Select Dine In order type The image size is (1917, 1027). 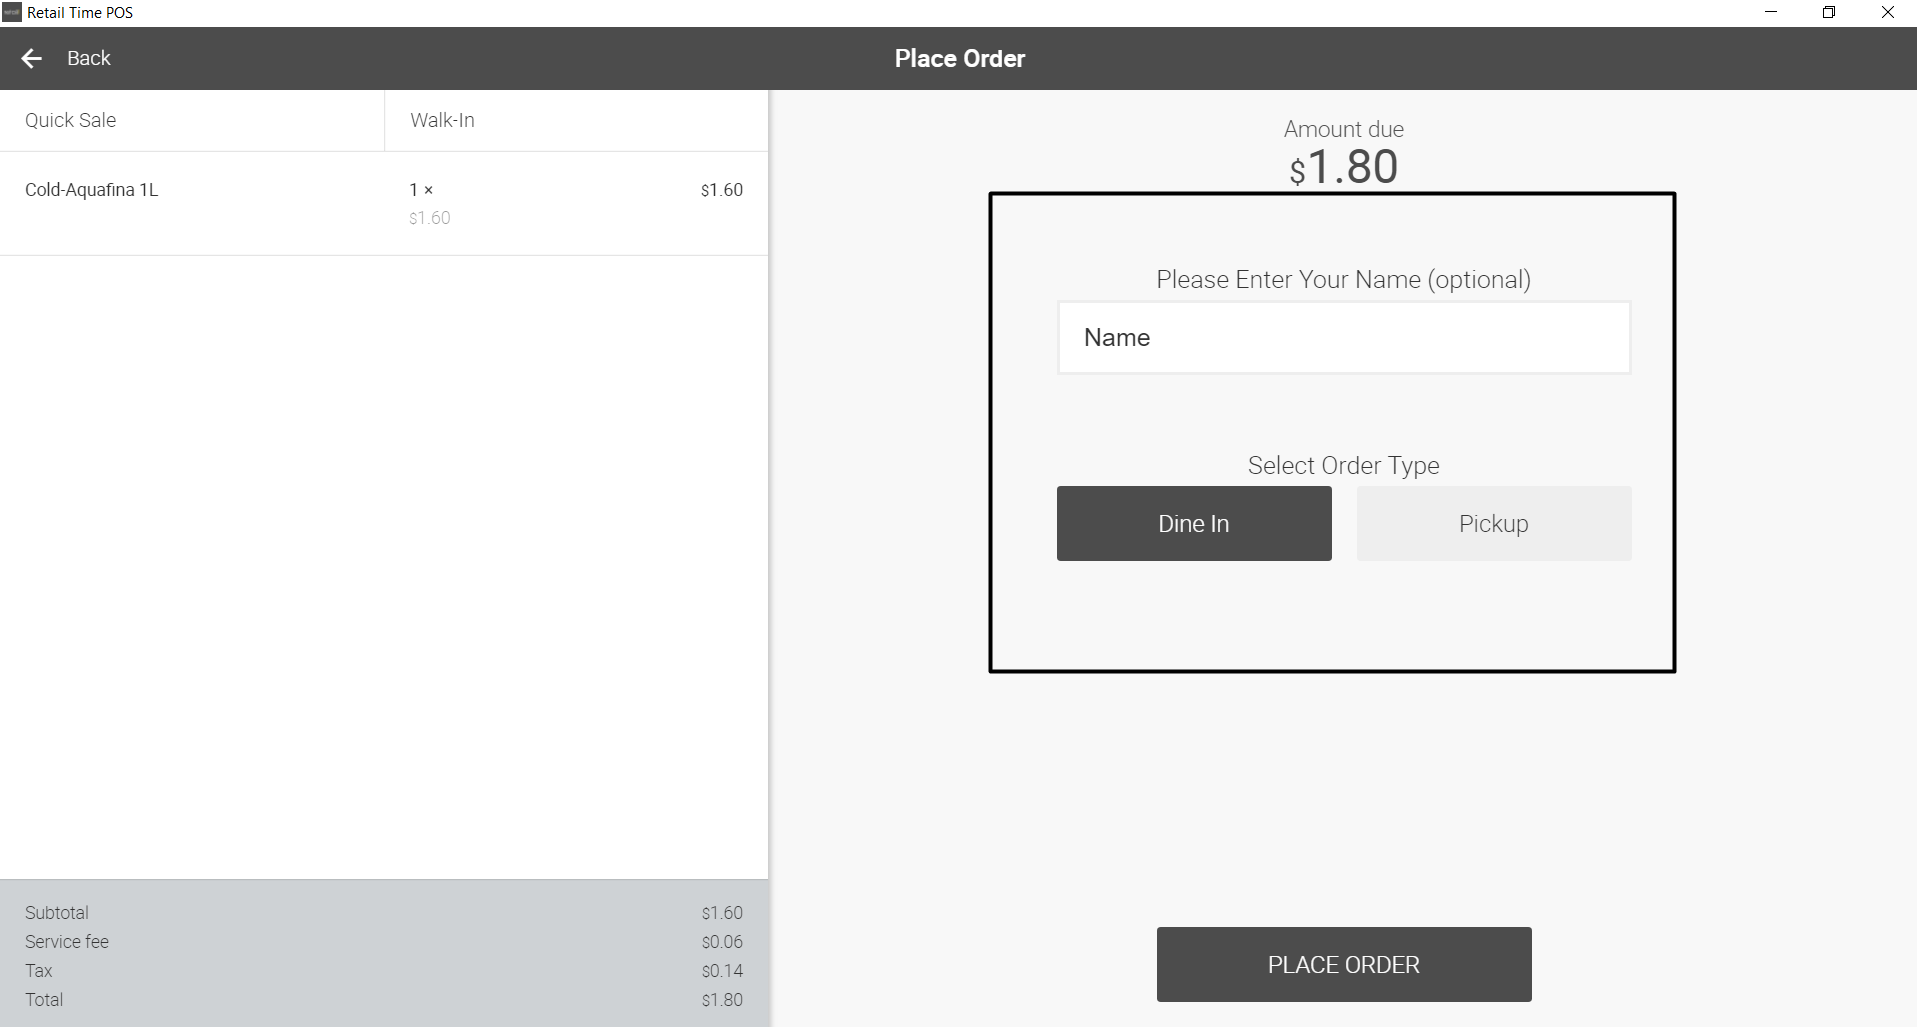[x=1193, y=524]
